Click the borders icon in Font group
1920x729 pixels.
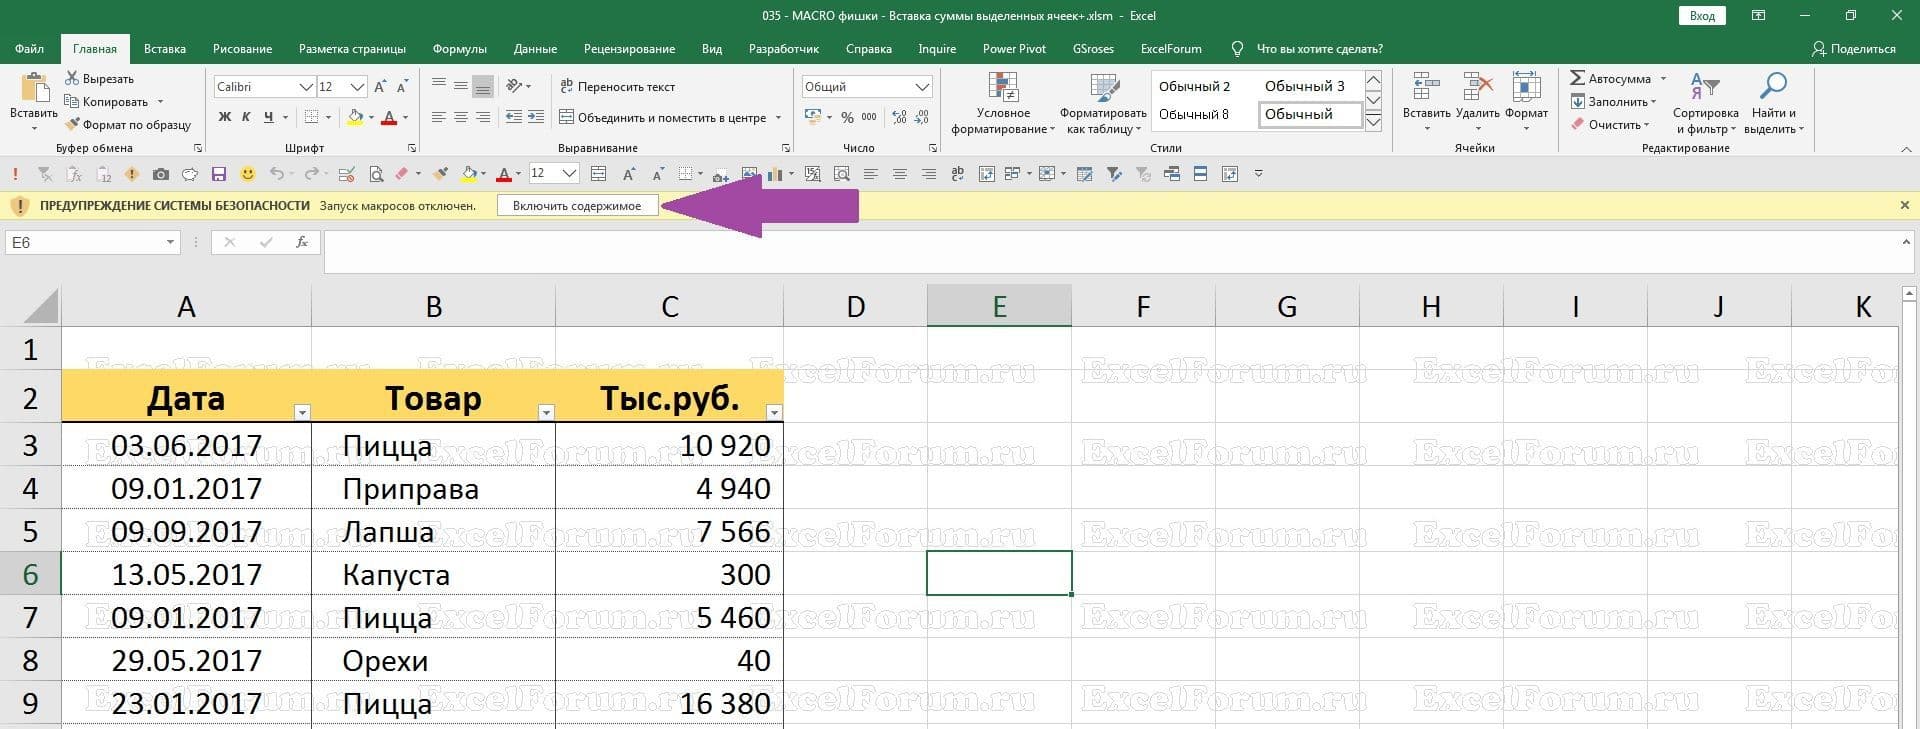click(x=311, y=117)
